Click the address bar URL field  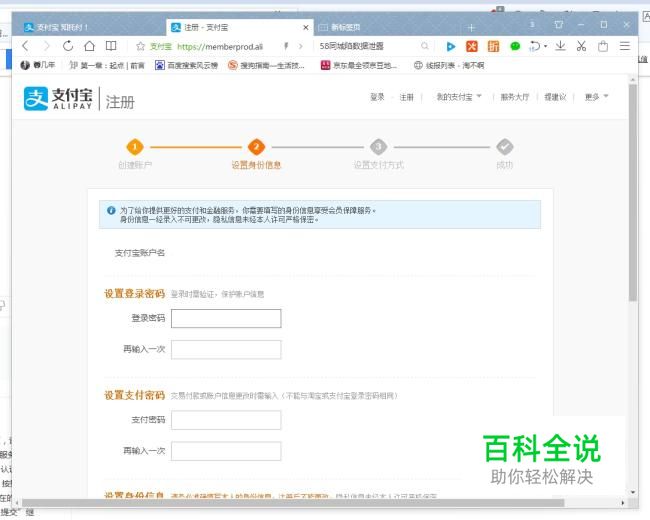pyautogui.click(x=221, y=46)
